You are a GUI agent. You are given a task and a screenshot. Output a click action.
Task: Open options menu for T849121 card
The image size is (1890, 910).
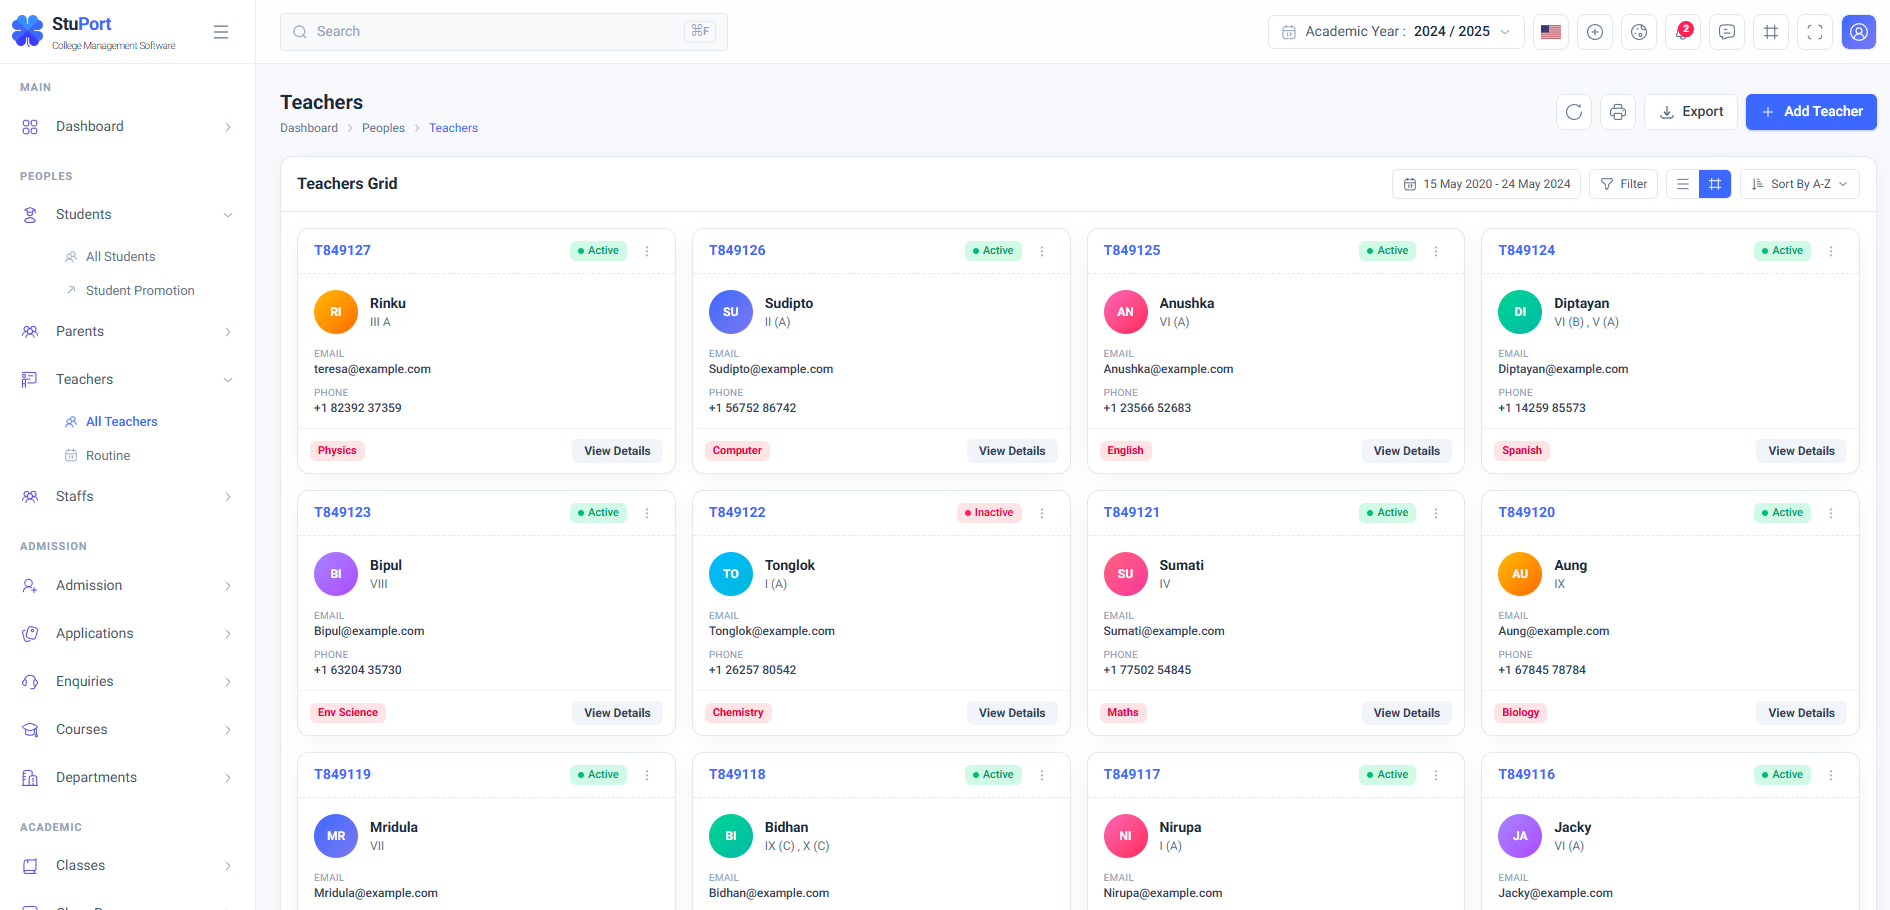(1436, 513)
